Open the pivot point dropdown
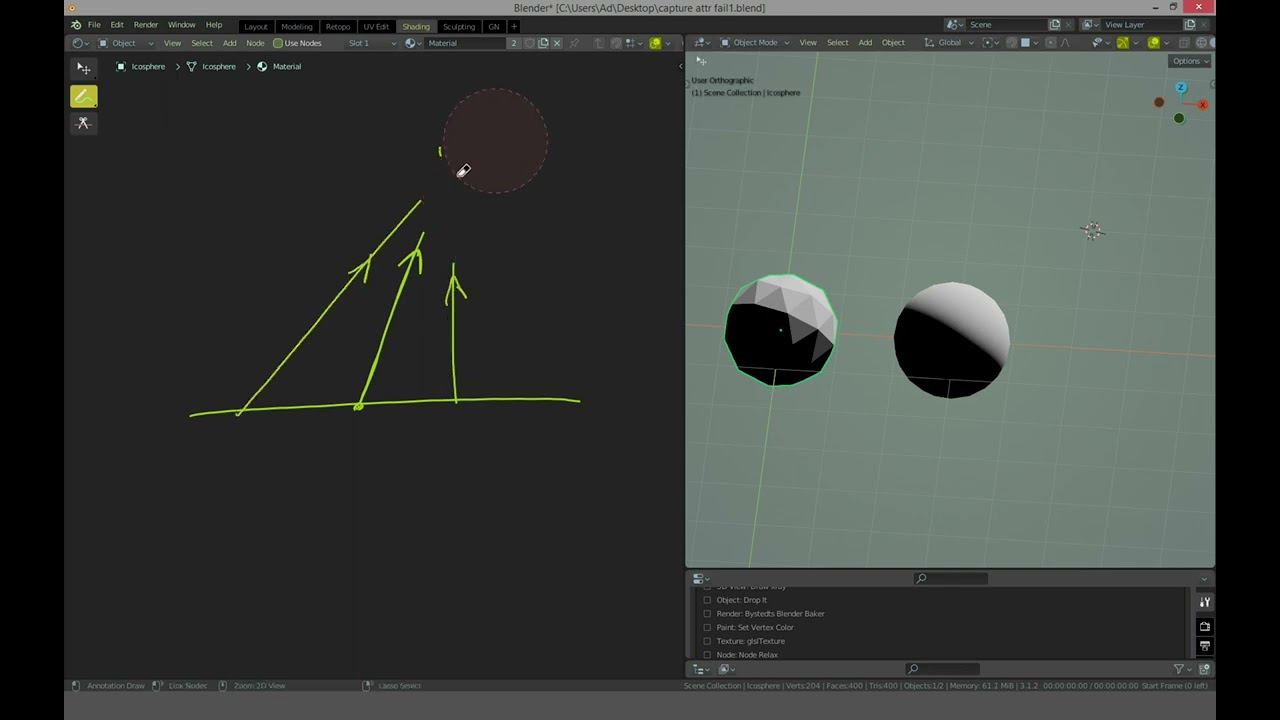The image size is (1280, 720). 991,43
